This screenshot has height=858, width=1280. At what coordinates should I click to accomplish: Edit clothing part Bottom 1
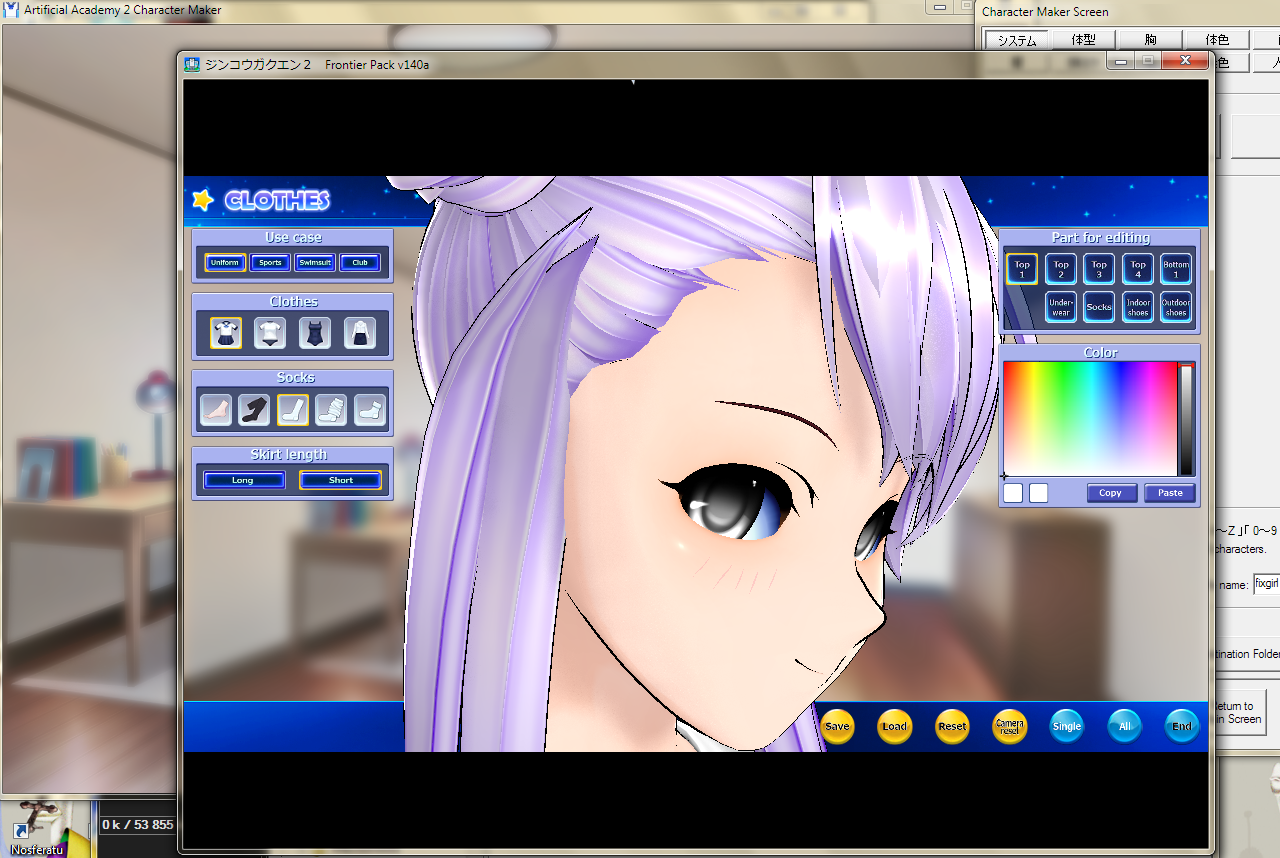click(x=1176, y=269)
